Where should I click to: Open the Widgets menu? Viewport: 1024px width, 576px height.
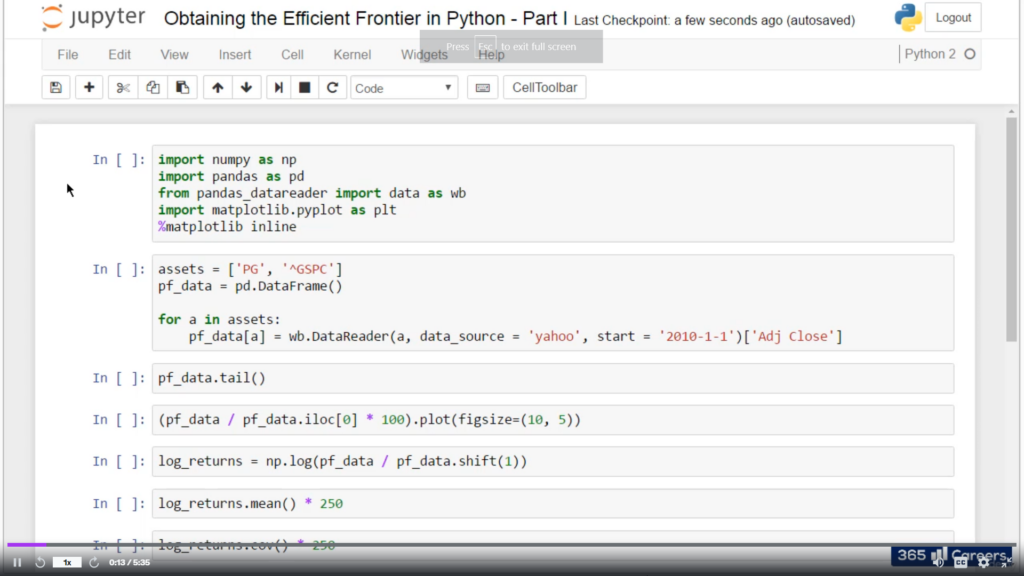click(x=424, y=55)
